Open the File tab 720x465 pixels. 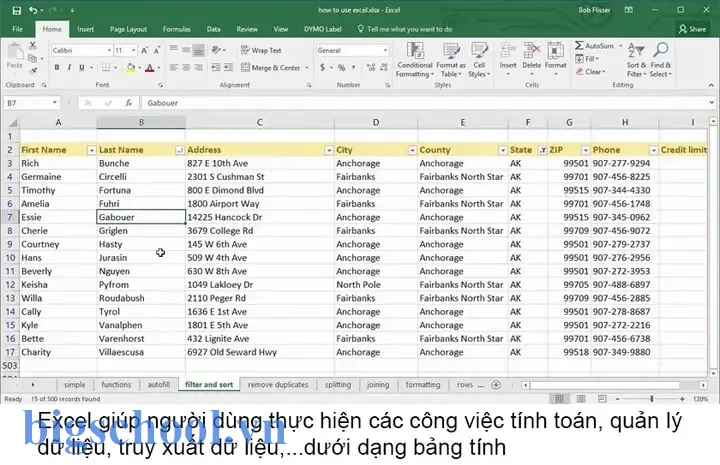[17, 29]
